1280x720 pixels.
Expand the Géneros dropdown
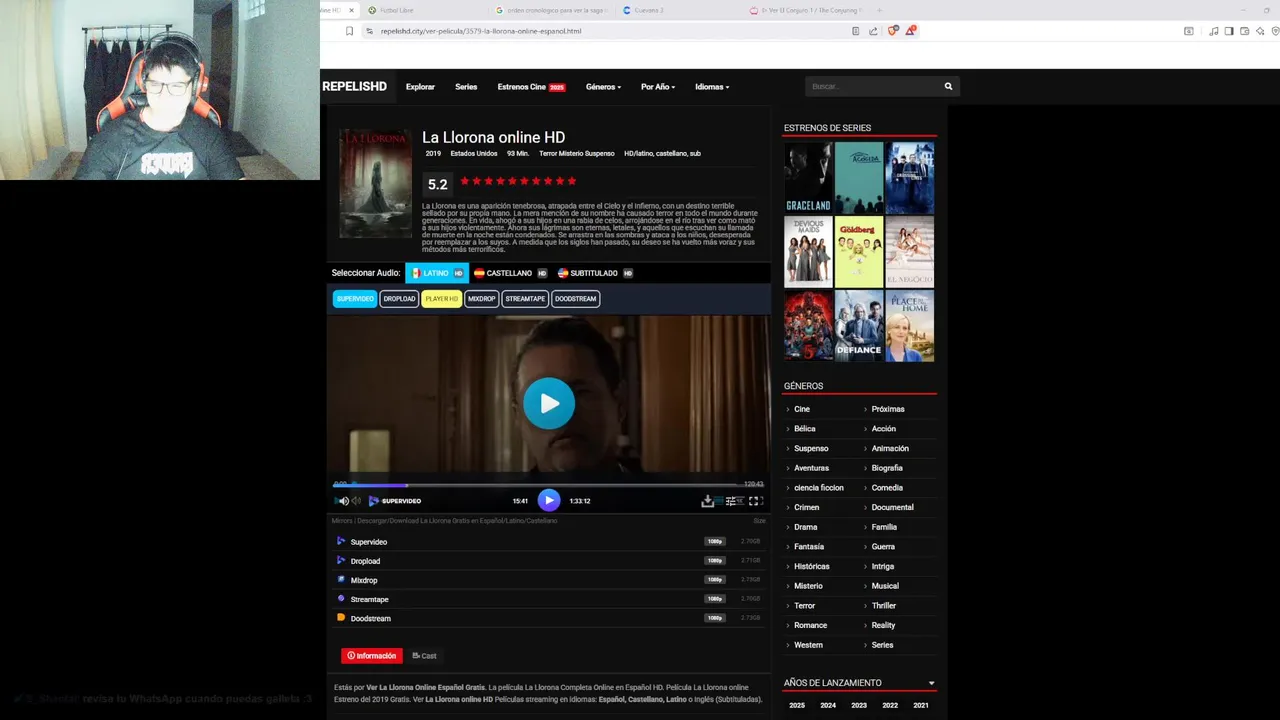coord(603,87)
